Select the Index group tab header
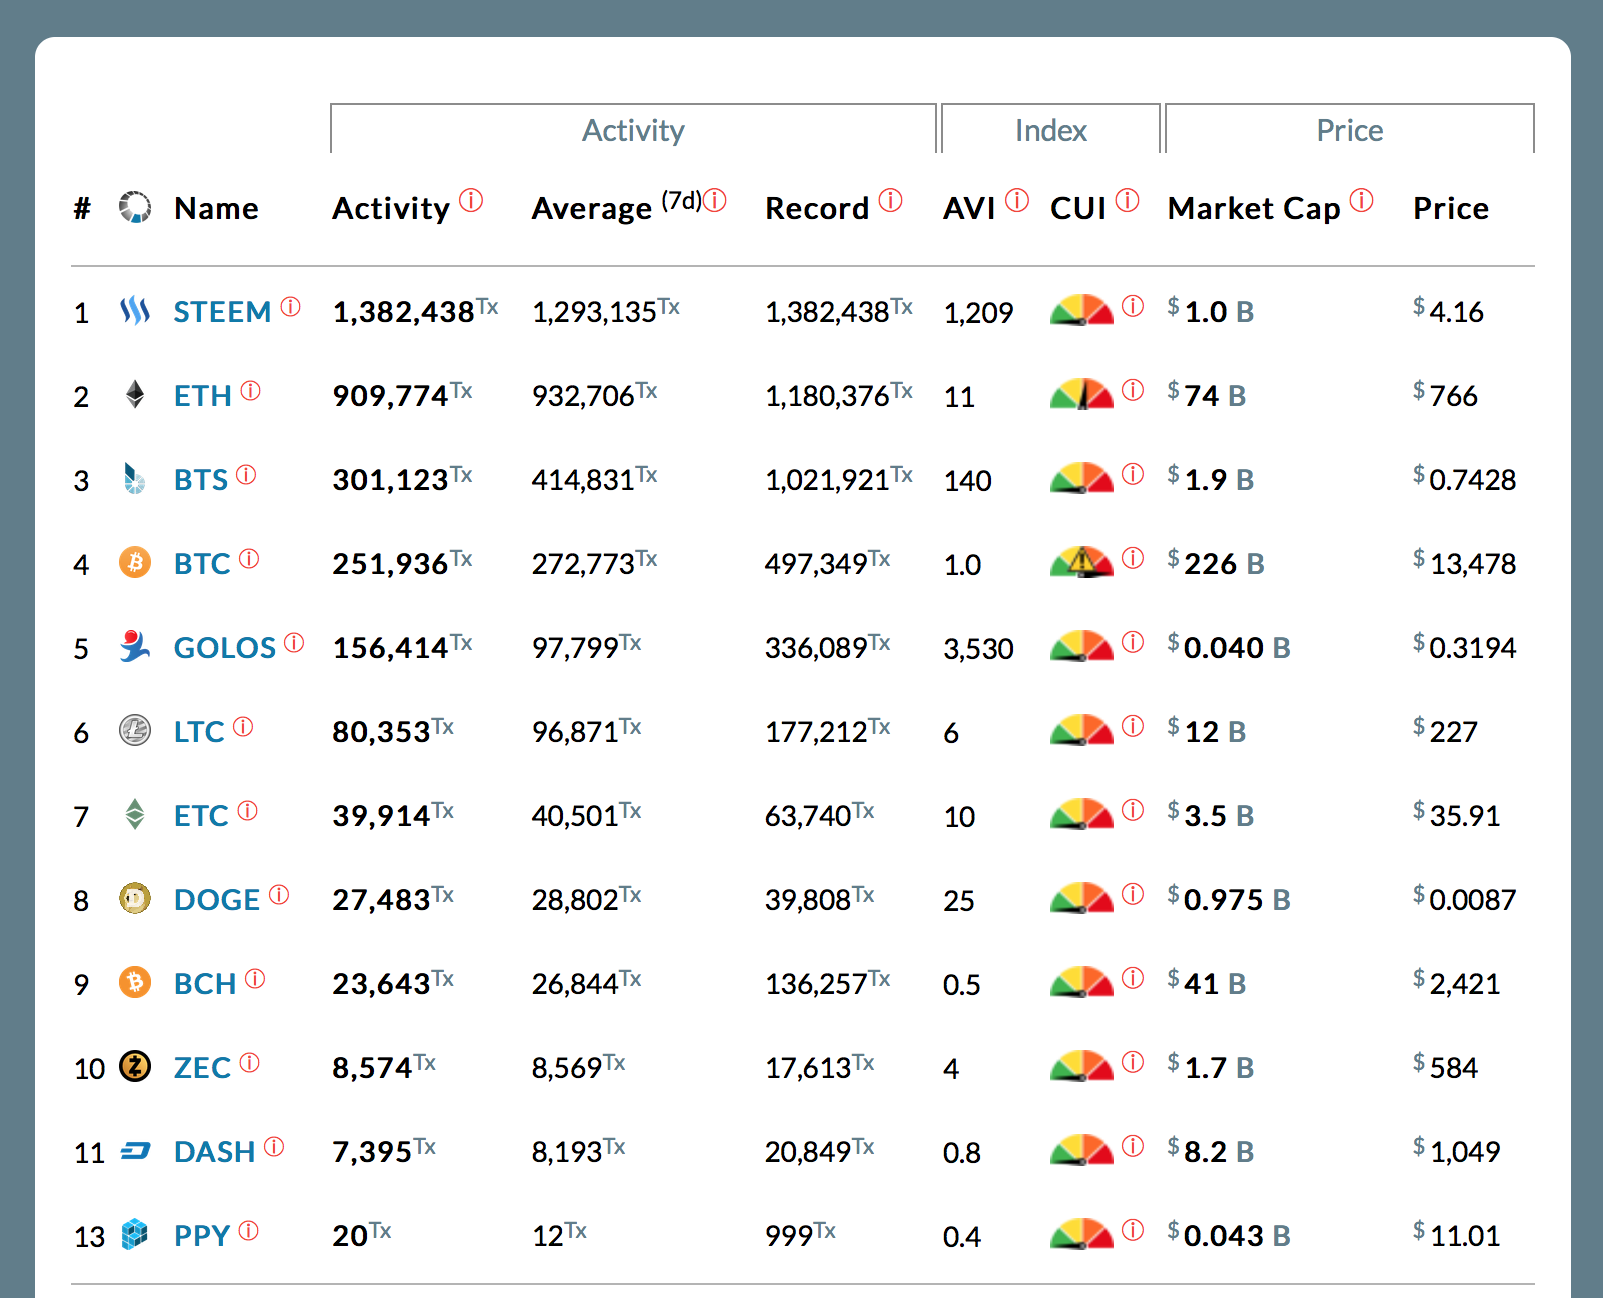Screen dimensions: 1603x1298 point(1050,129)
